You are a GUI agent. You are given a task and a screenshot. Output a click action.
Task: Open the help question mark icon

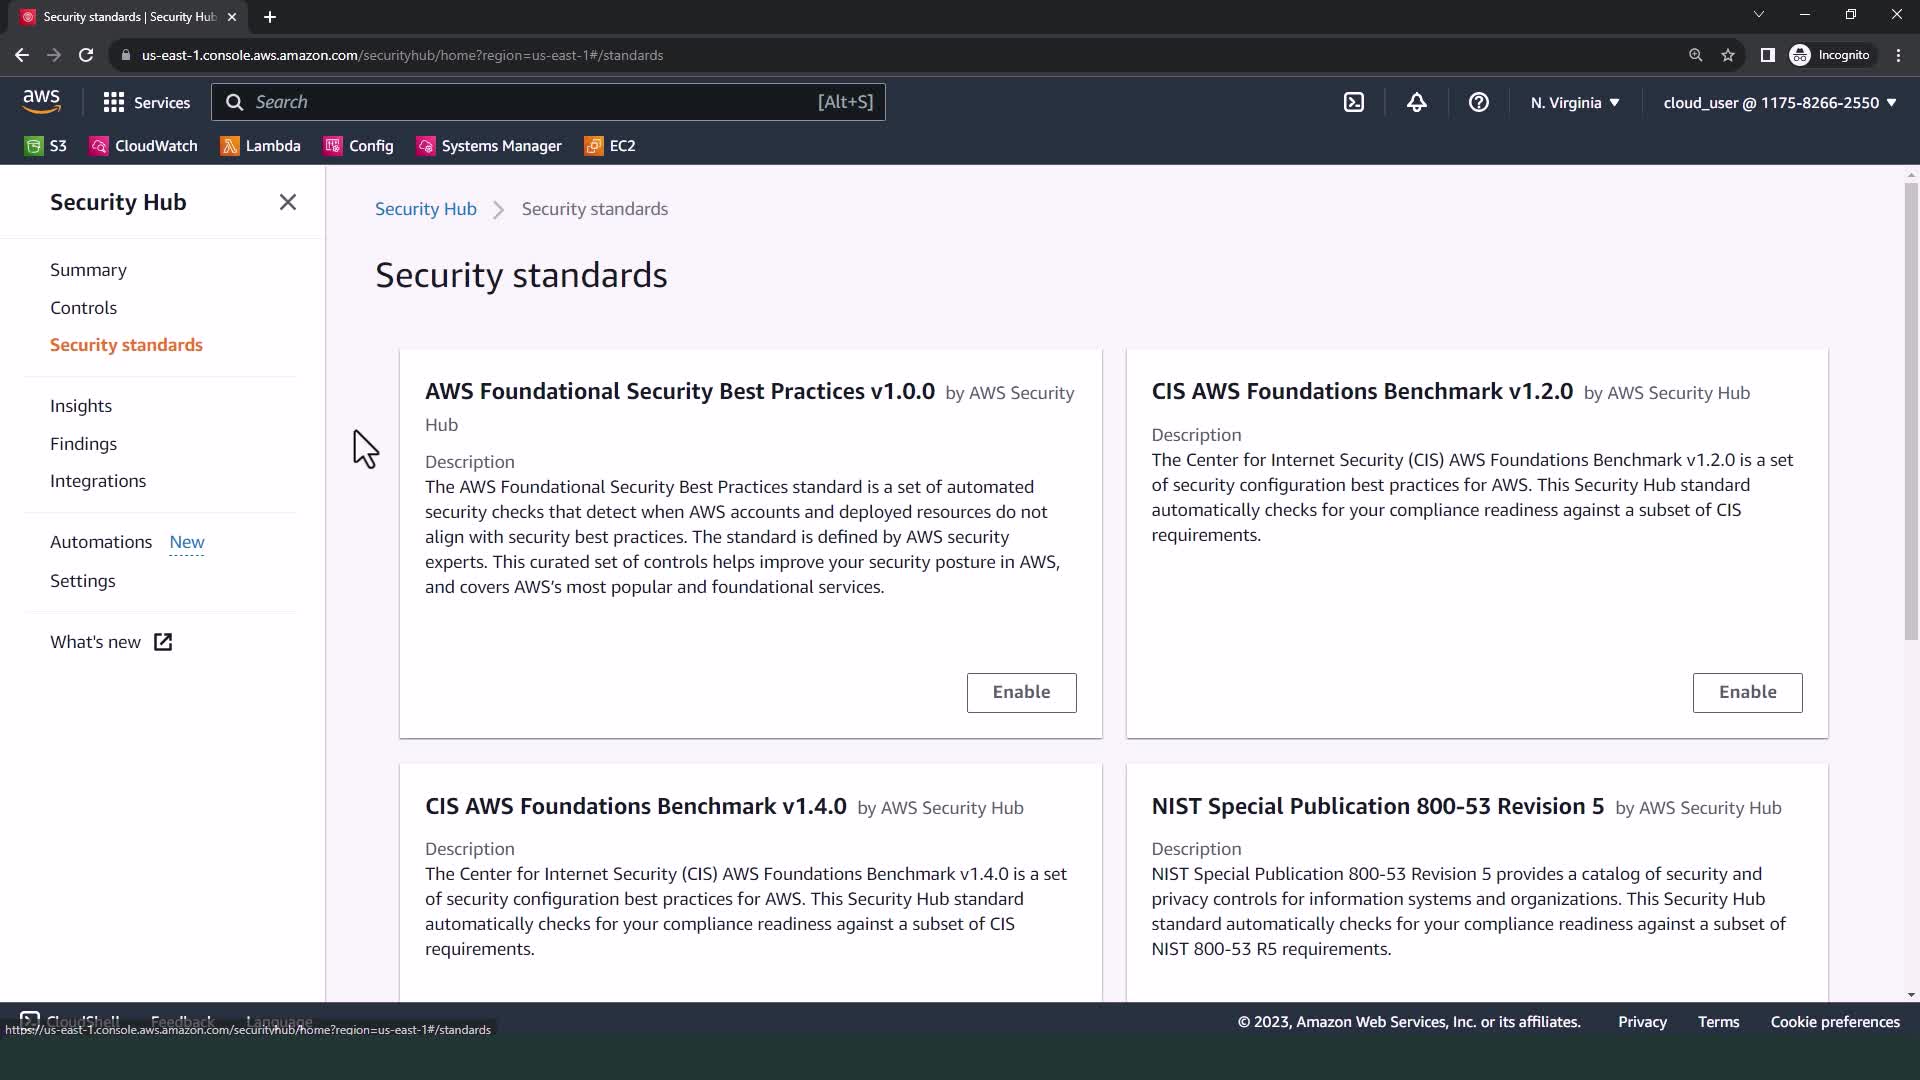coord(1478,102)
